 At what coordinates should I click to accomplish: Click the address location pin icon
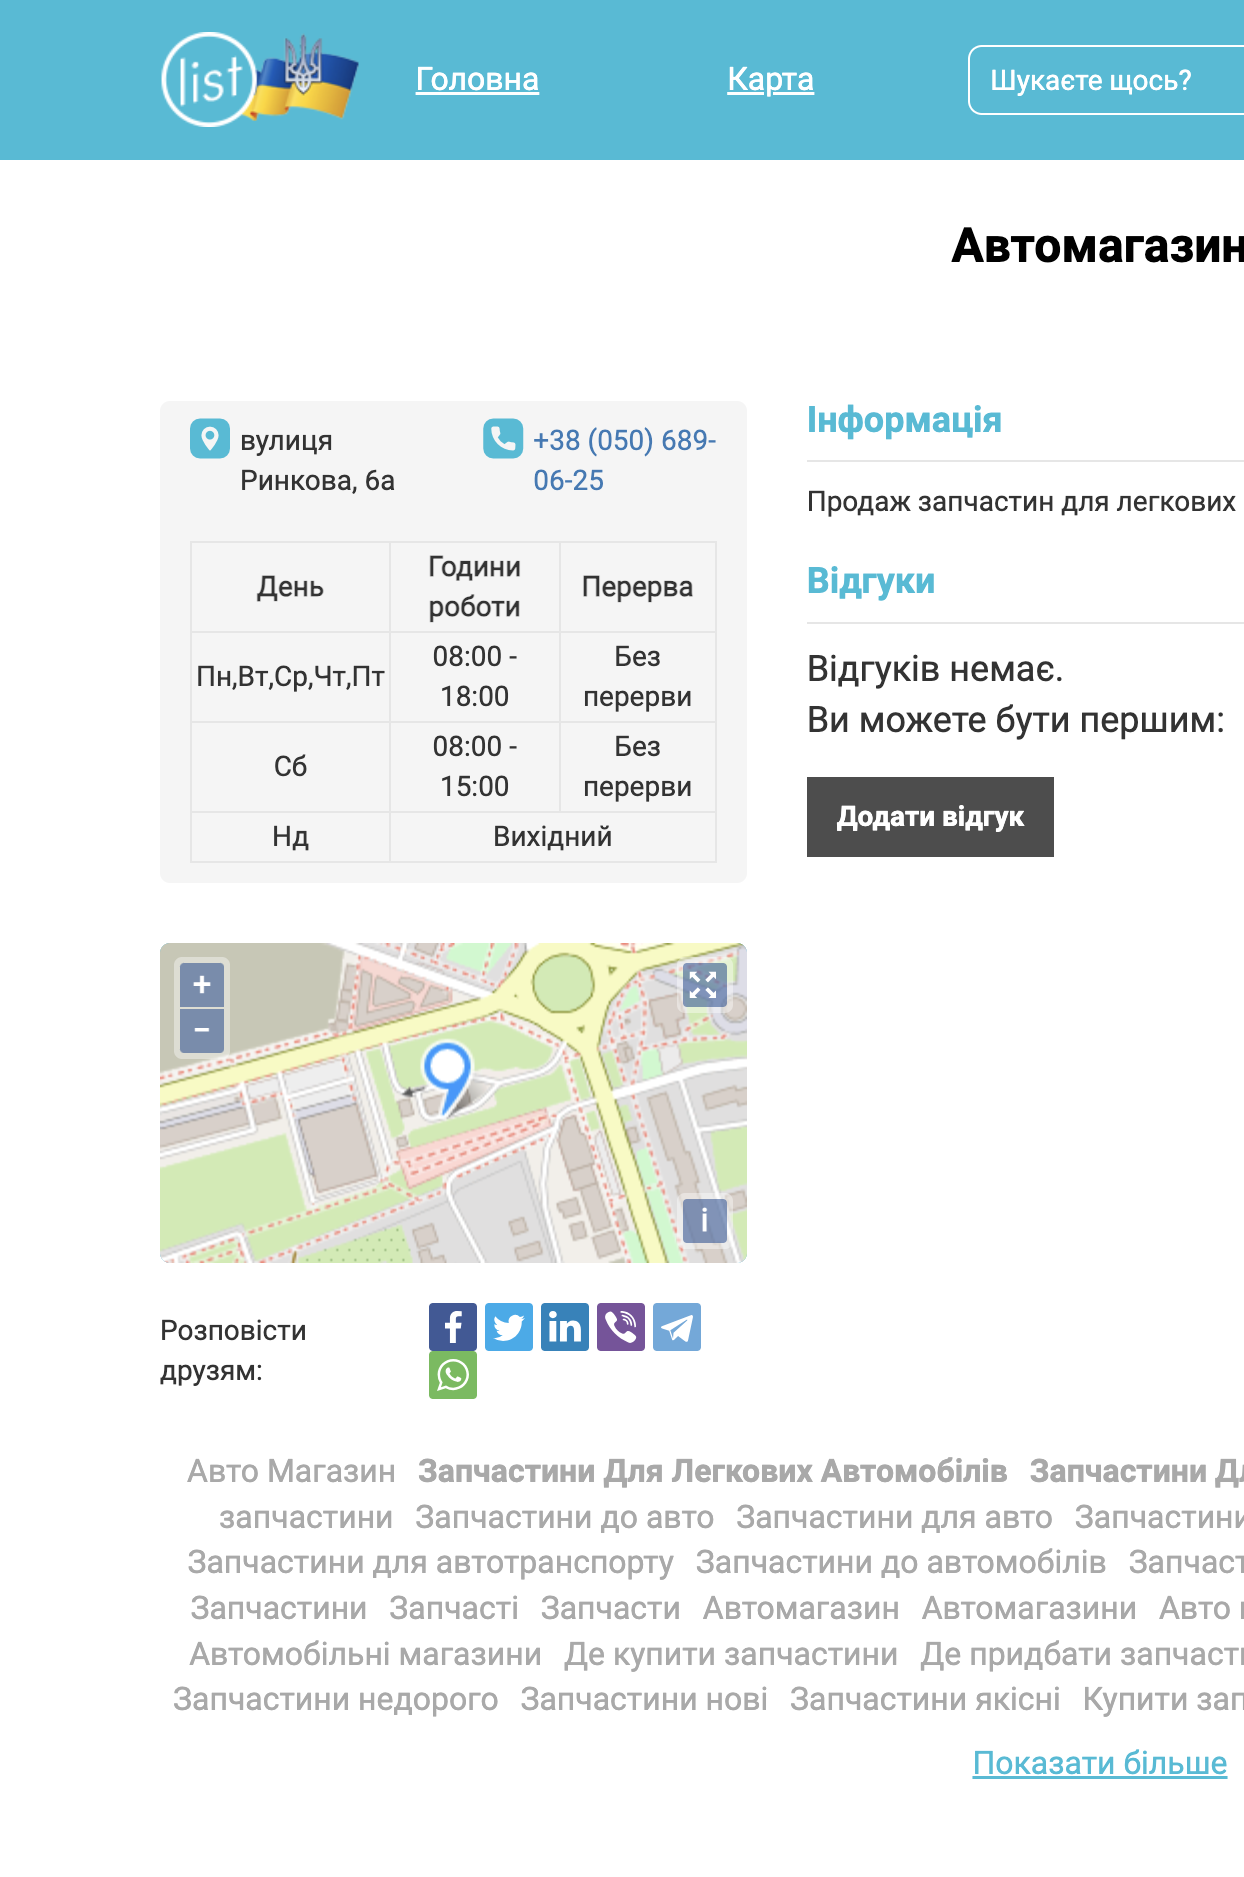[x=210, y=439]
